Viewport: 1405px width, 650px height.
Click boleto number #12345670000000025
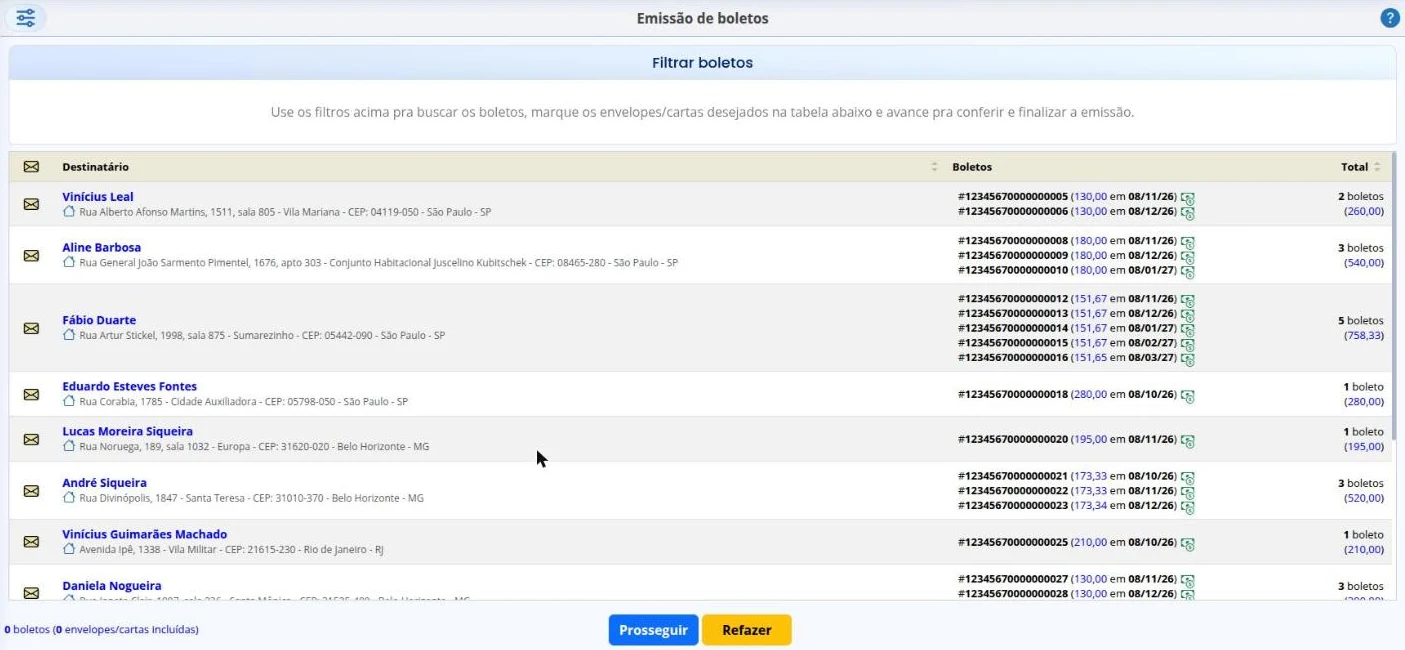1013,542
